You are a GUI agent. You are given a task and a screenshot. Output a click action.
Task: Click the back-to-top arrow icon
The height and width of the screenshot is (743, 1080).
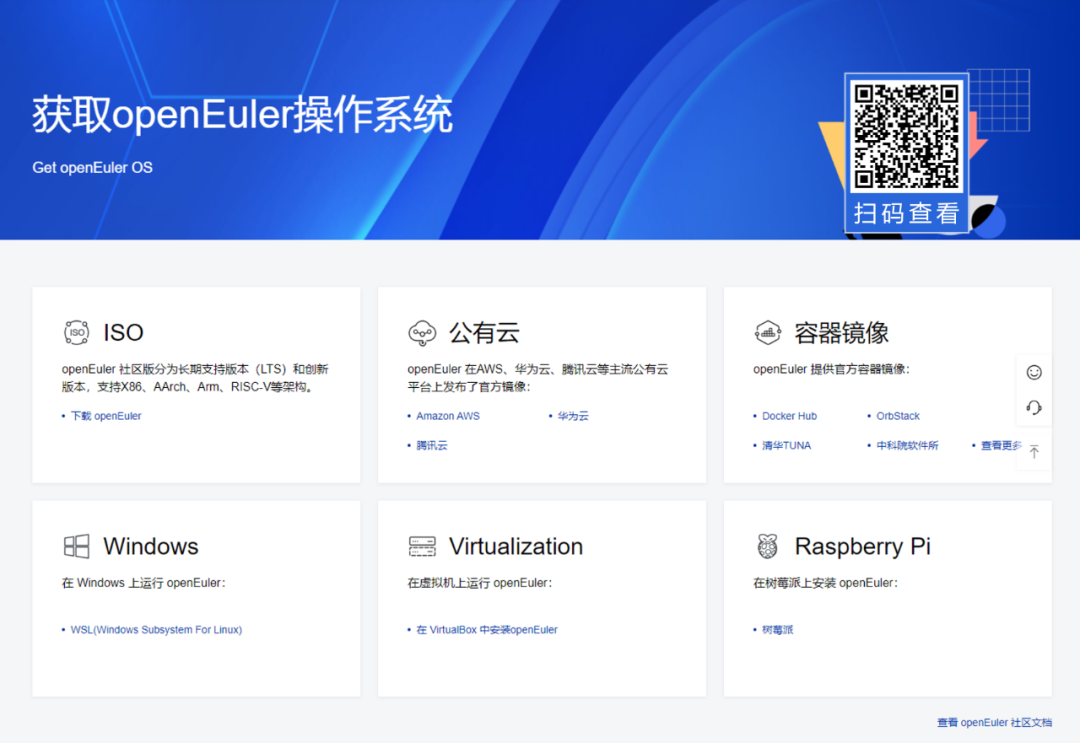pos(1034,452)
